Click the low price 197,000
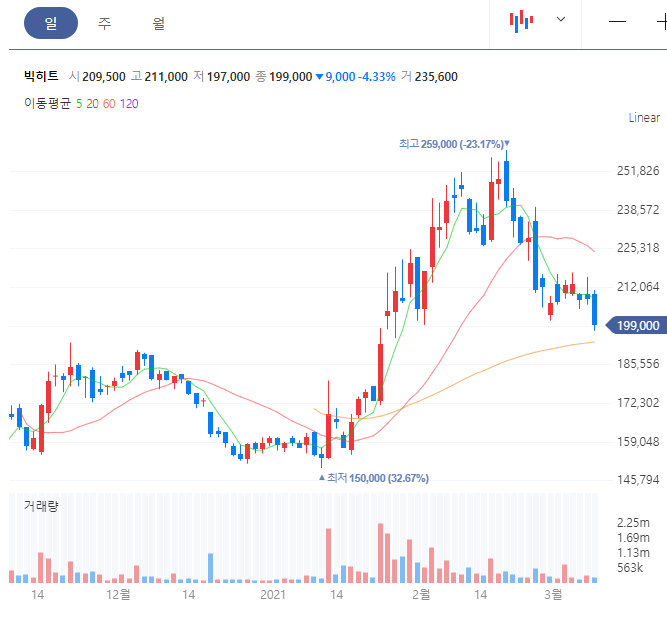The width and height of the screenshot is (667, 617). pyautogui.click(x=228, y=77)
